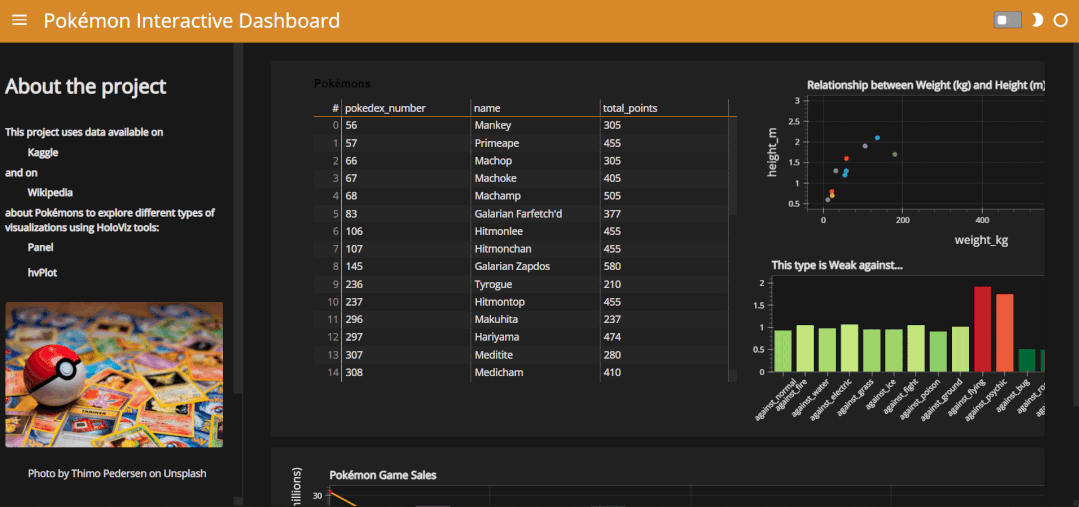Click the 'This type is Weak against...' title
Viewport: 1079px width, 507px height.
(x=837, y=265)
